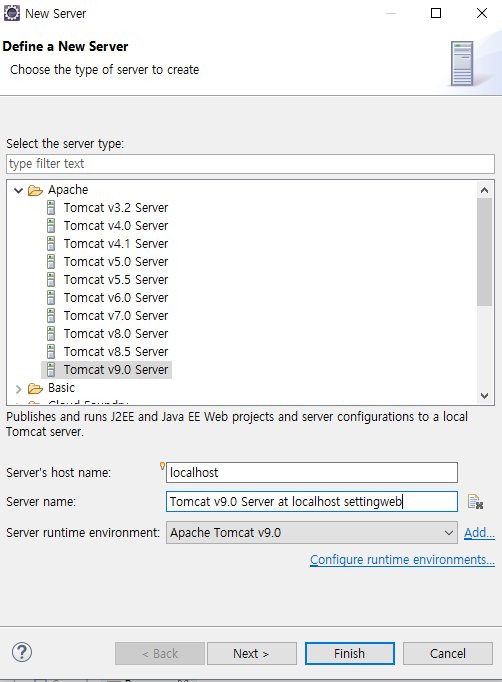The image size is (502, 682).
Task: Select Tomcat v9.0 Server entry
Action: (116, 370)
